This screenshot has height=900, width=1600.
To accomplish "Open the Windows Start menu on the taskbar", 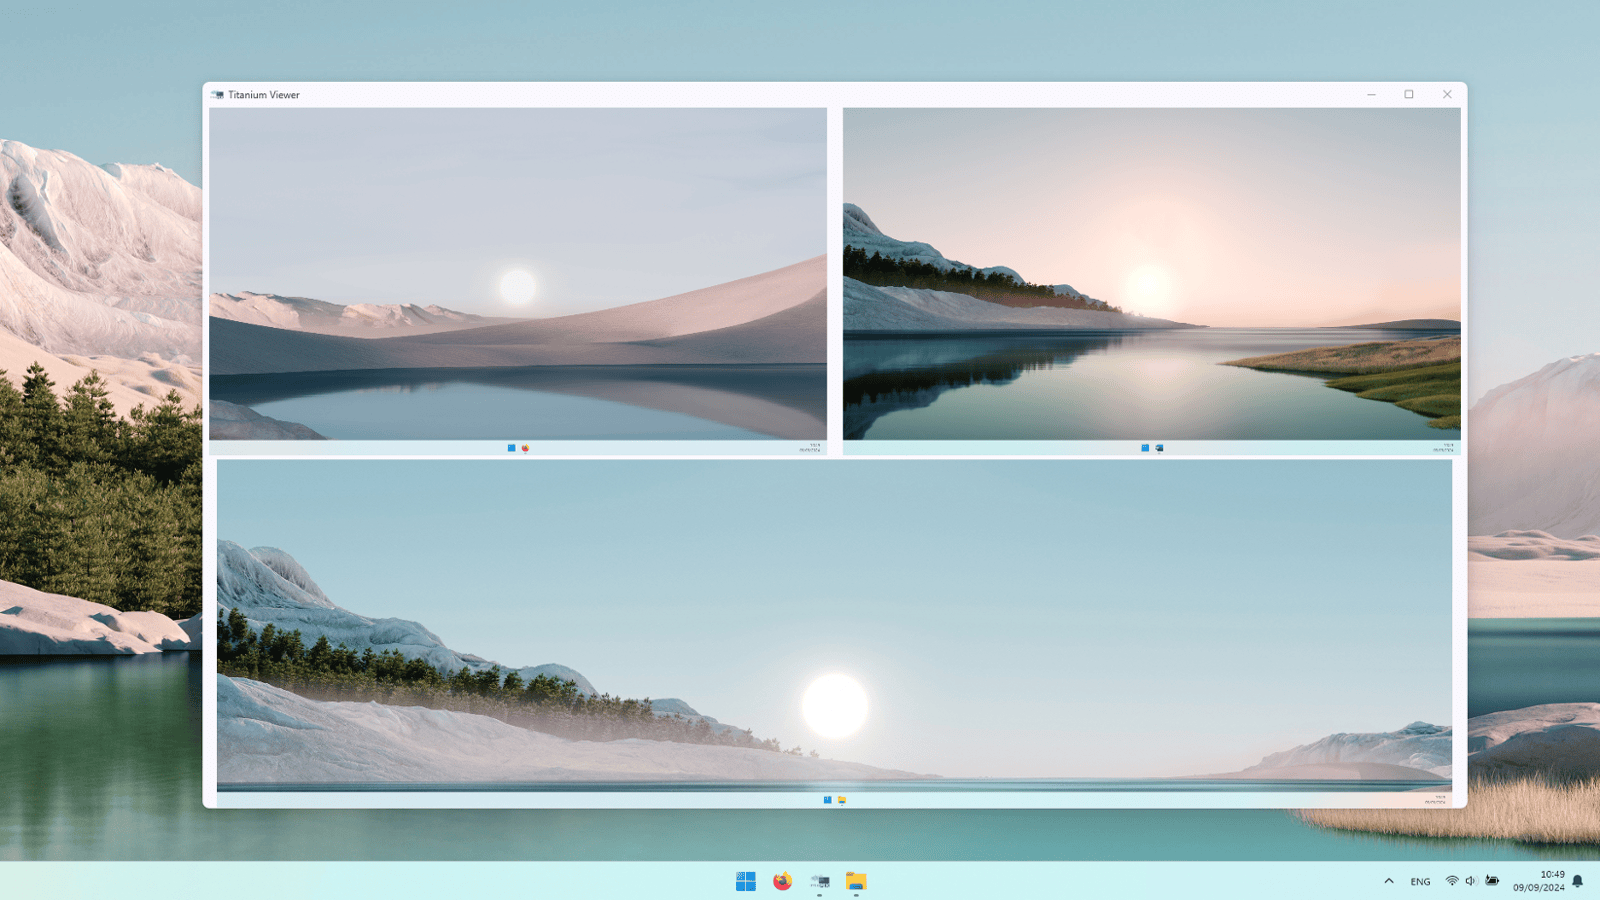I will (x=746, y=881).
